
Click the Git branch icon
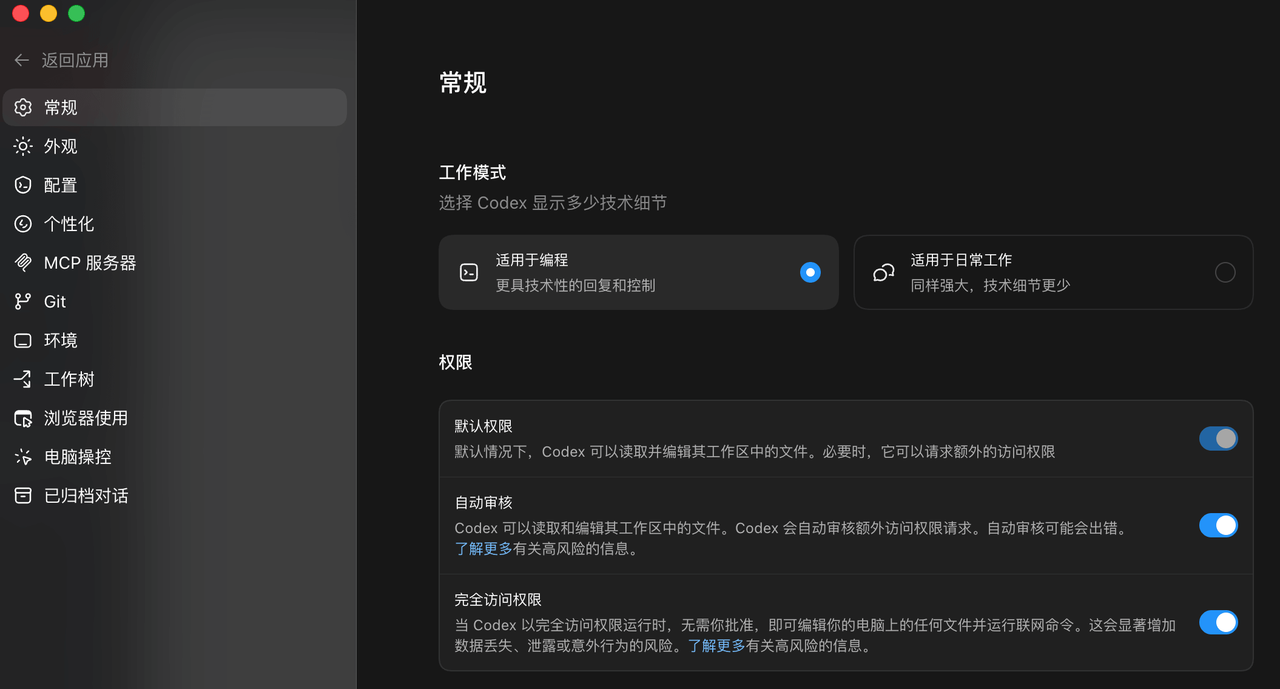23,301
